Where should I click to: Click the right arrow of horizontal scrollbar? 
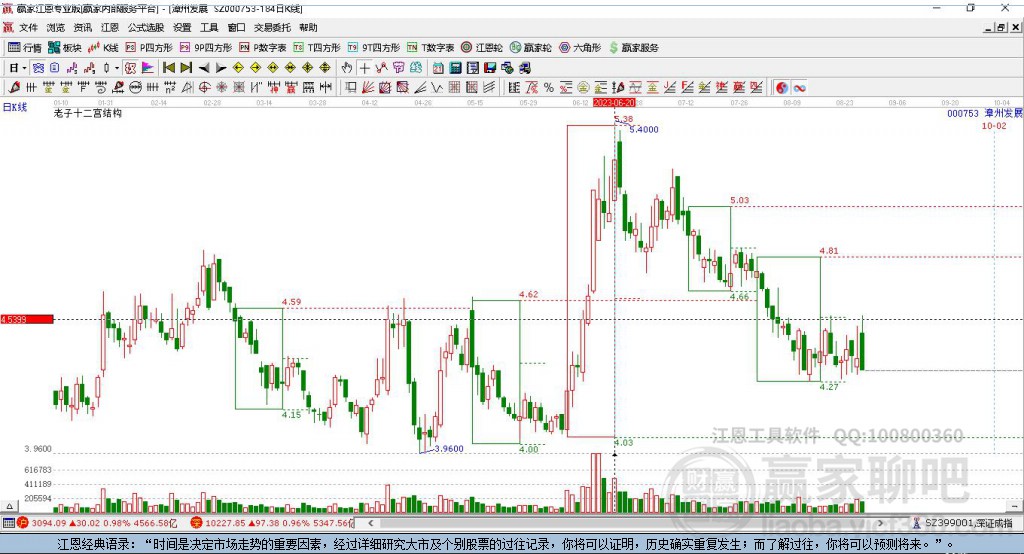point(880,523)
